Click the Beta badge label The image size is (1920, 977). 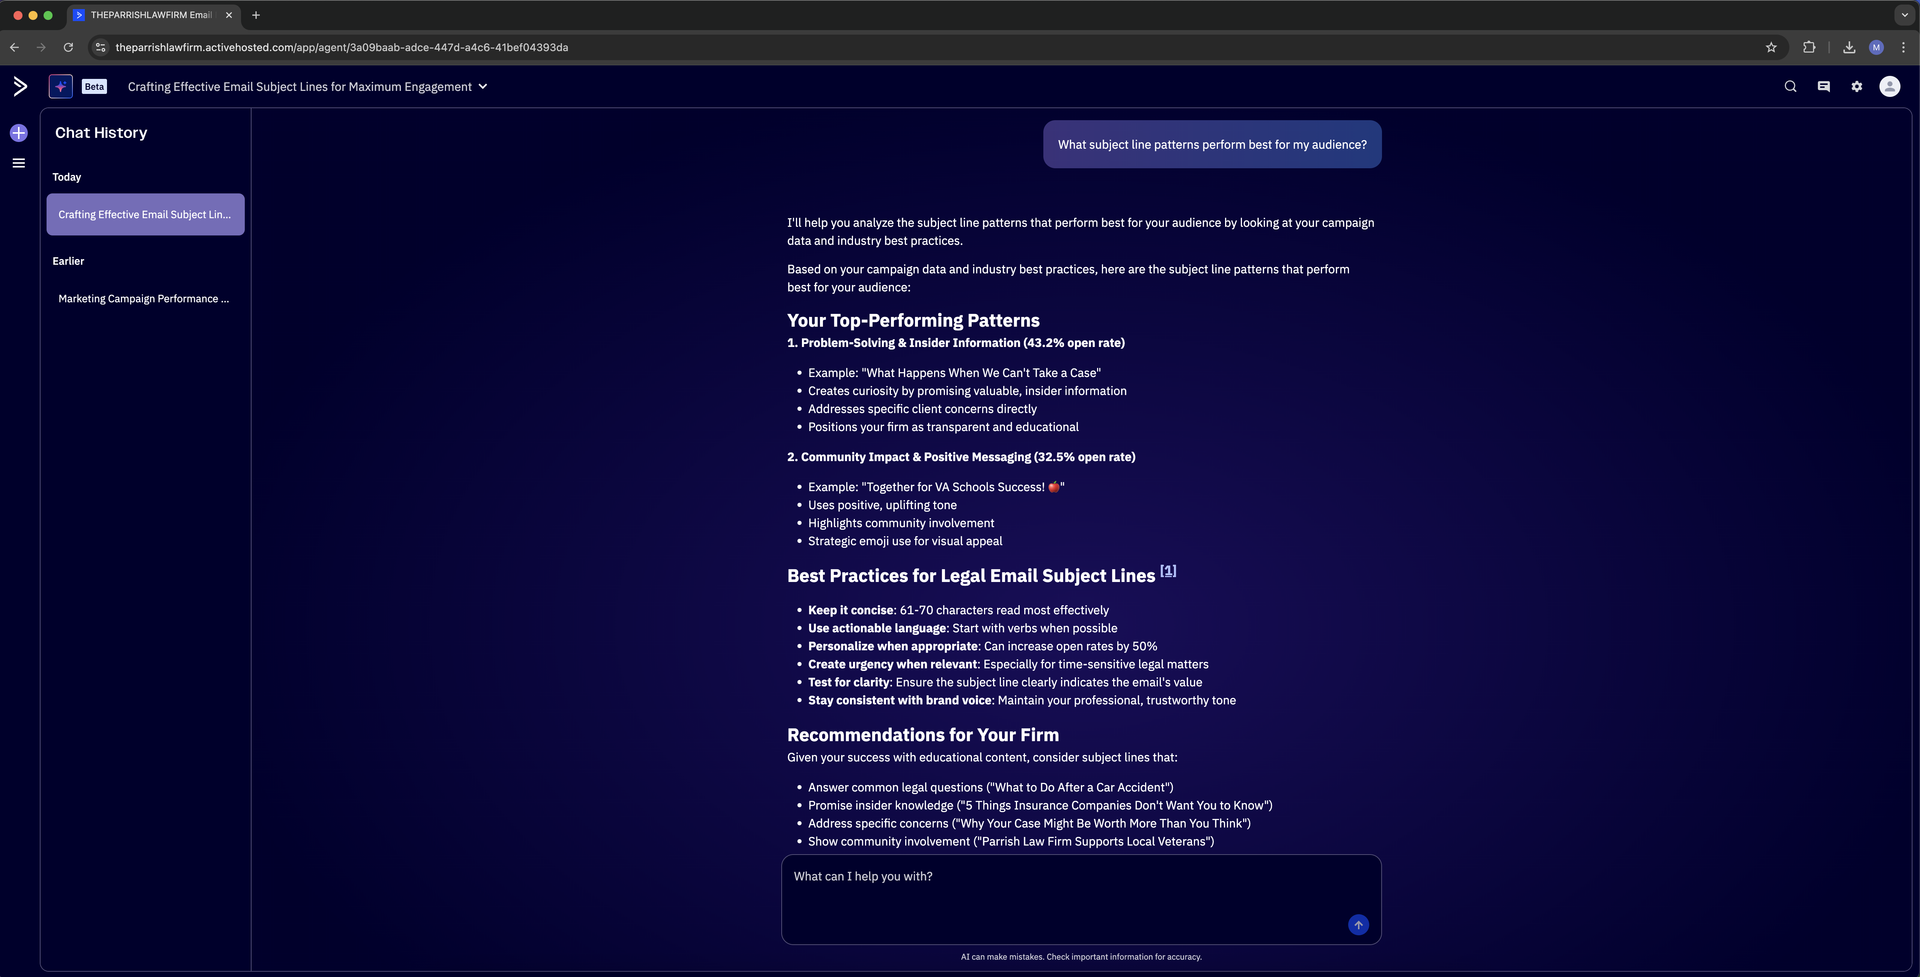pyautogui.click(x=94, y=87)
